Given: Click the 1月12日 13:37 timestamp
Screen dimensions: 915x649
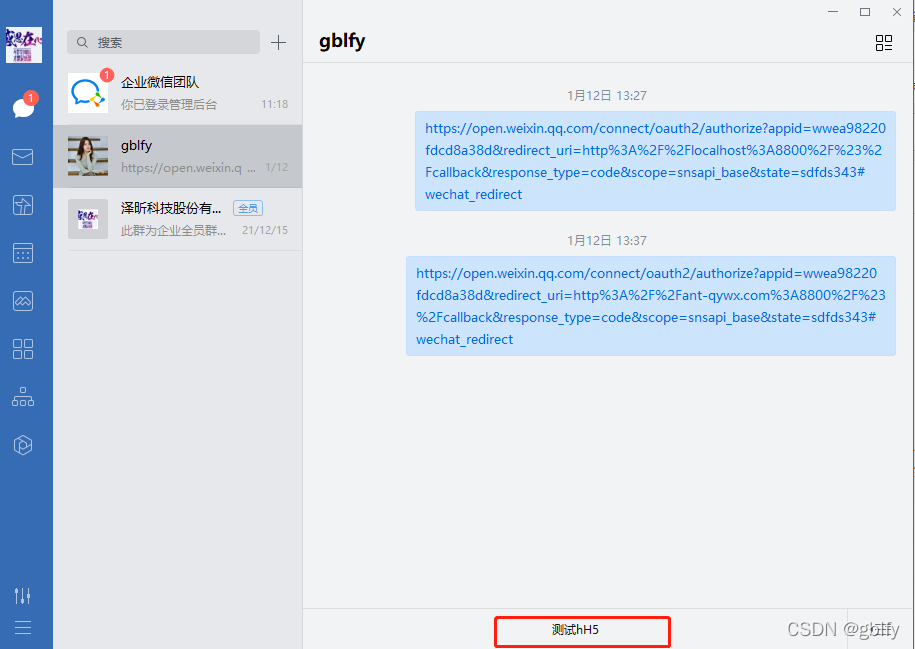Looking at the screenshot, I should 607,240.
